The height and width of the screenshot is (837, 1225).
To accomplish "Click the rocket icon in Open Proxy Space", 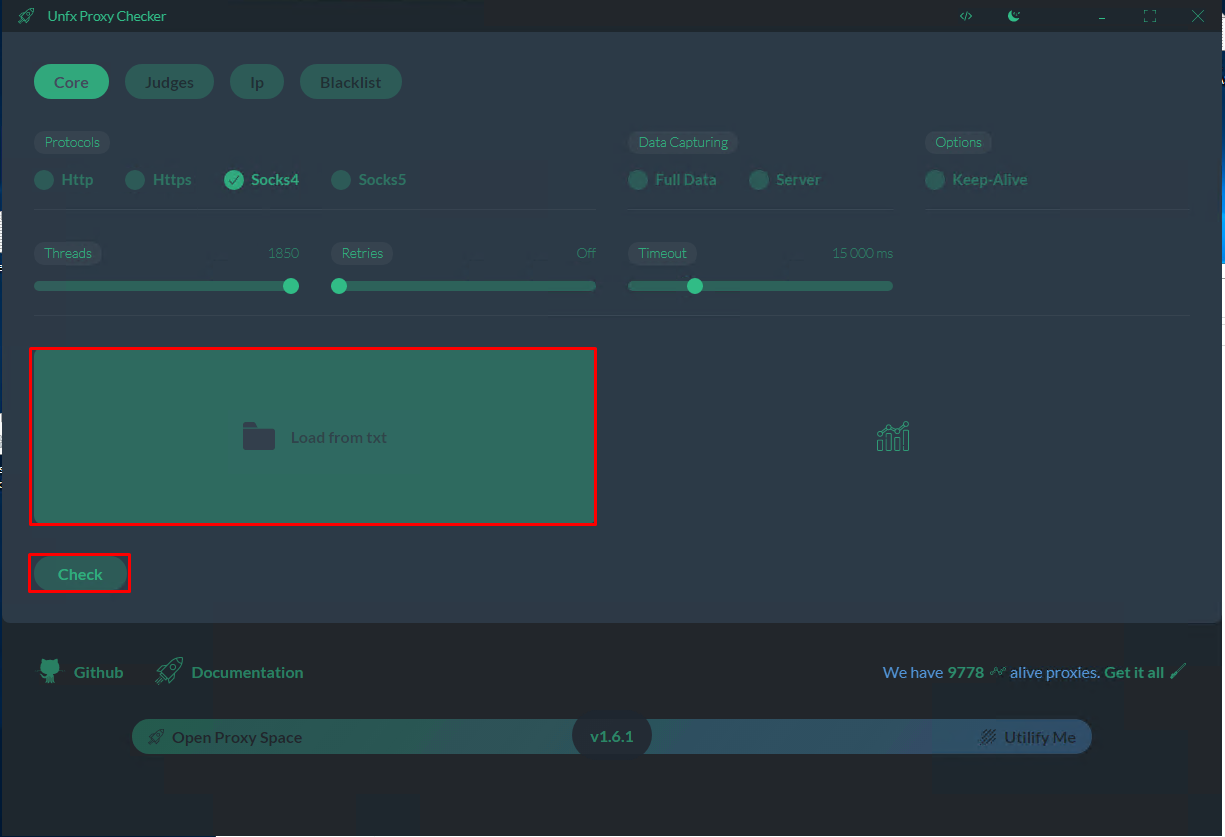I will pyautogui.click(x=155, y=737).
